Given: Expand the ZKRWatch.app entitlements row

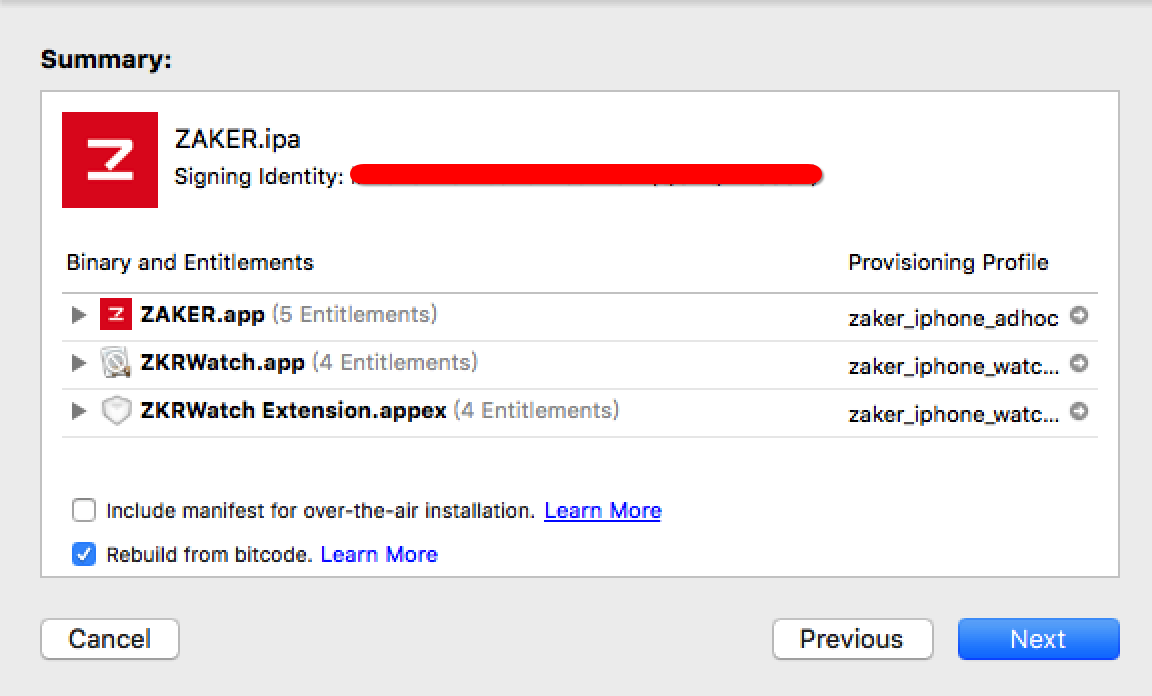Looking at the screenshot, I should click(78, 363).
